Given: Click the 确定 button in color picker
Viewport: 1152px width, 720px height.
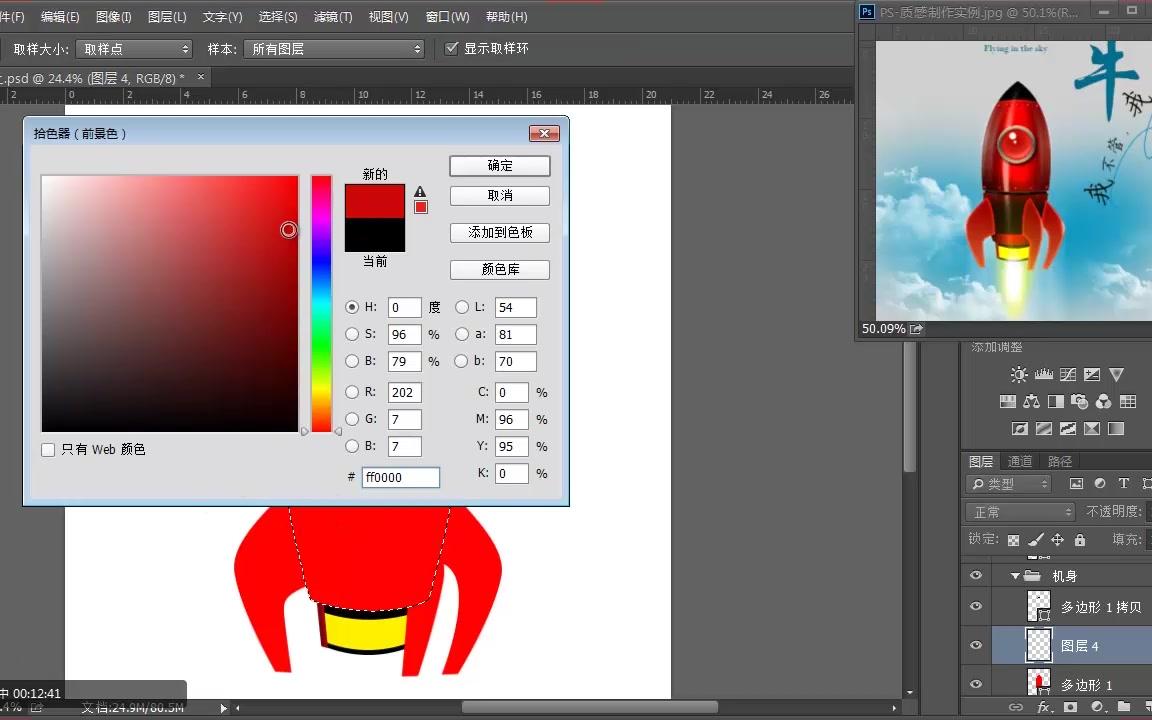Looking at the screenshot, I should pyautogui.click(x=499, y=165).
